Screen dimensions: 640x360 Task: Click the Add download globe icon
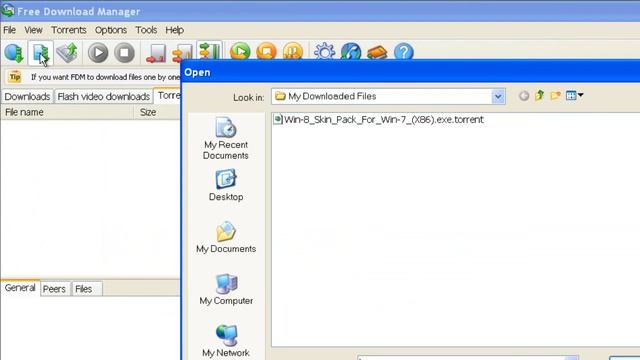[x=14, y=53]
